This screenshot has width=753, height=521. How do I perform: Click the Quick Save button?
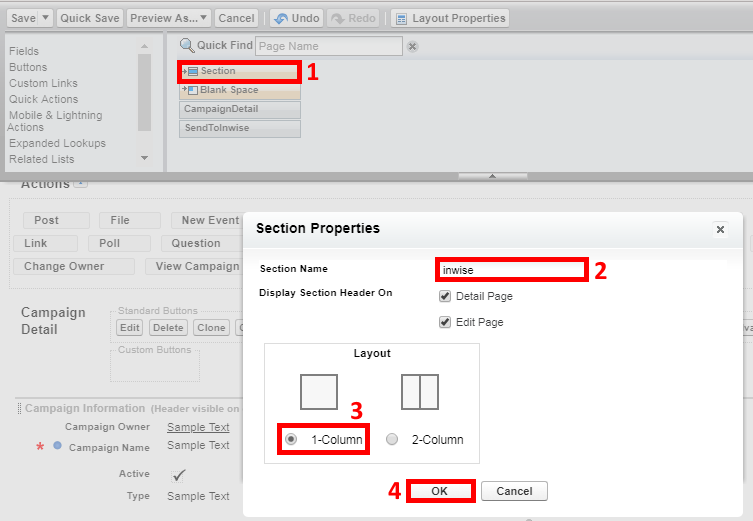pyautogui.click(x=89, y=18)
